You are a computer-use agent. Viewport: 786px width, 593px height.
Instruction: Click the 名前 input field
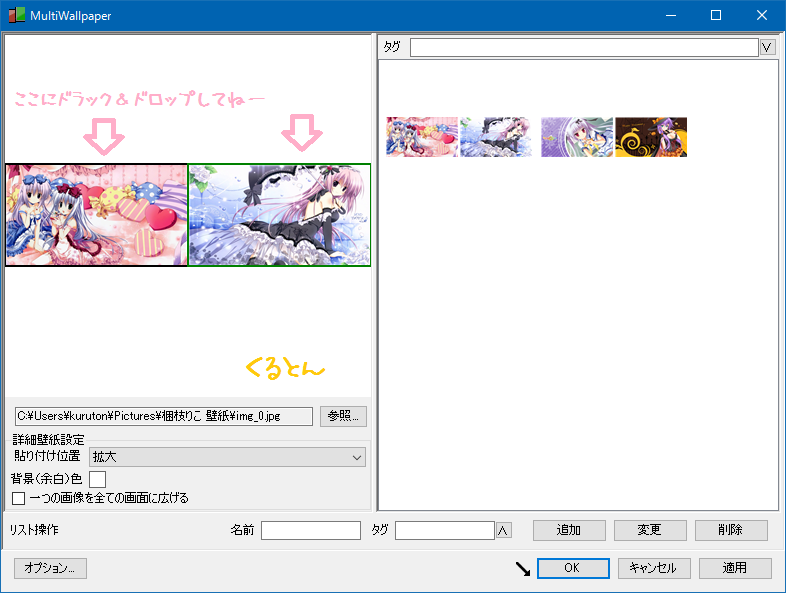311,530
